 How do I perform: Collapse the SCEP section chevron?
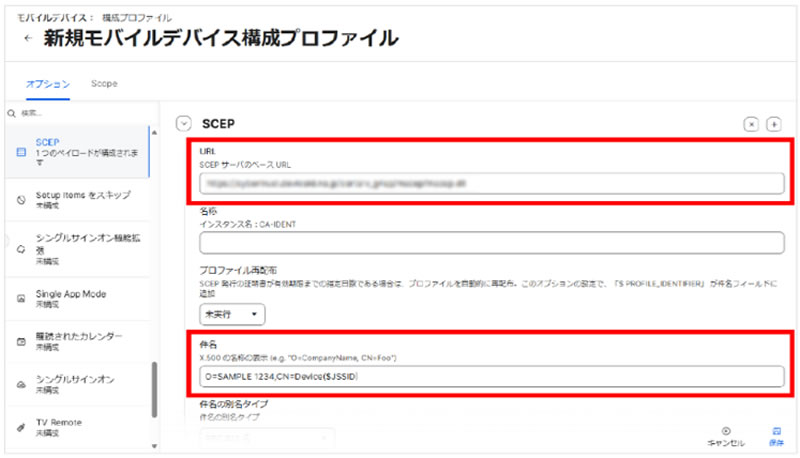pyautogui.click(x=183, y=124)
